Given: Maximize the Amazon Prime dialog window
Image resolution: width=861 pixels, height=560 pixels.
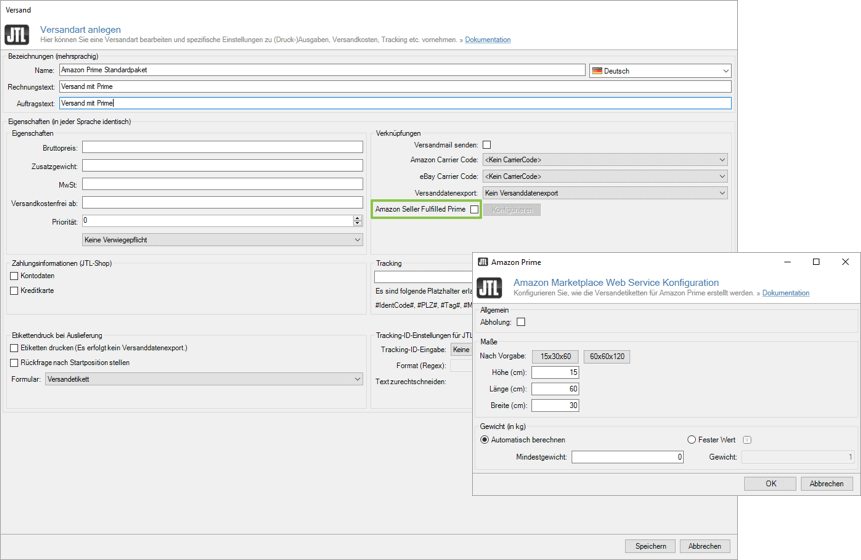Looking at the screenshot, I should pos(816,262).
